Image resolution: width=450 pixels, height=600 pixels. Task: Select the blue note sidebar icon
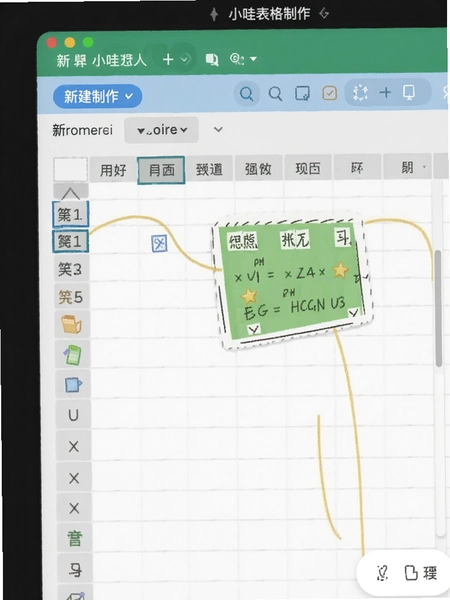tap(73, 385)
